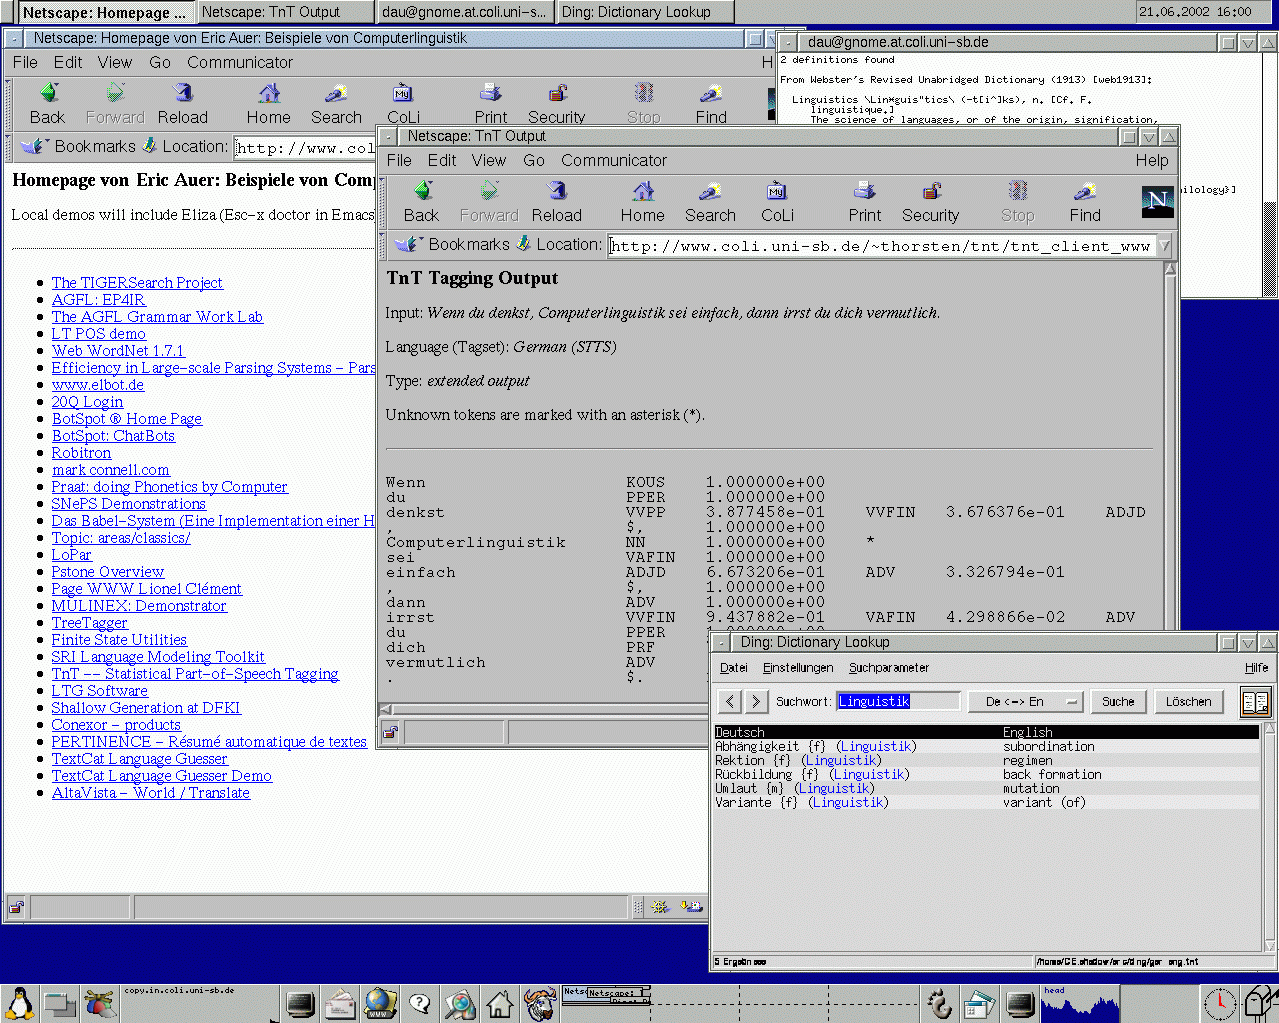
Task: Click CoLi icon in TnT Output toolbar
Action: click(x=777, y=190)
